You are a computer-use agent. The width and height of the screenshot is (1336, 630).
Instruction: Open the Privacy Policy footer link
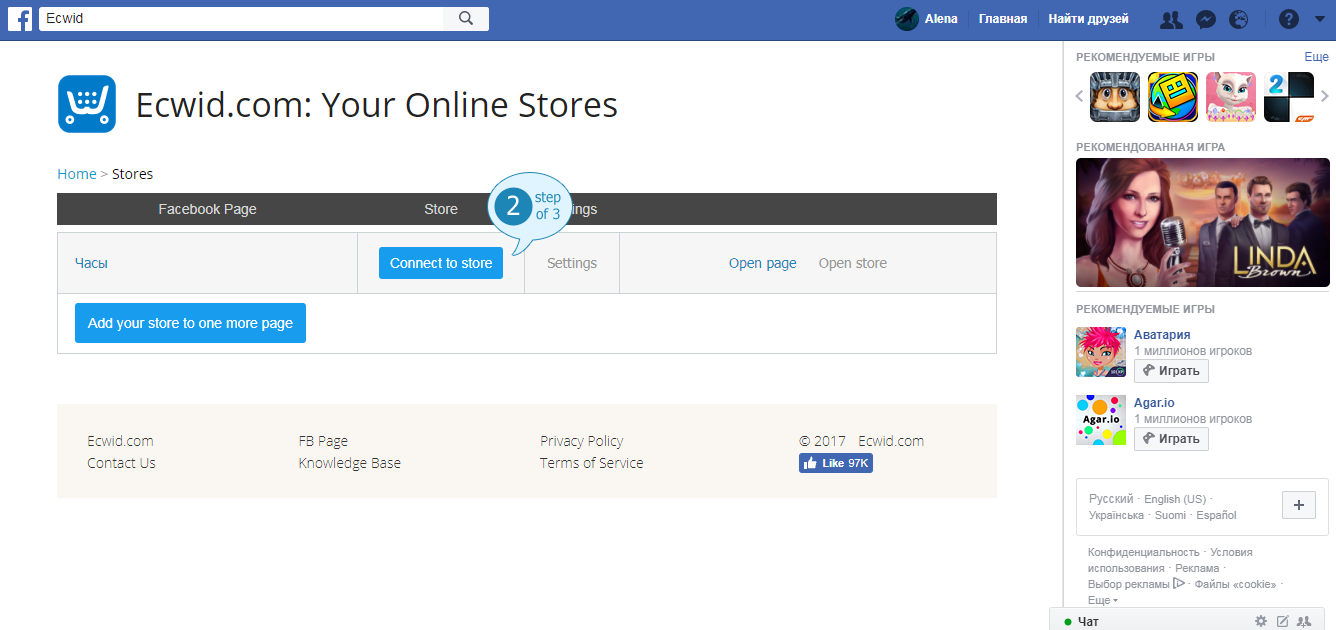581,441
